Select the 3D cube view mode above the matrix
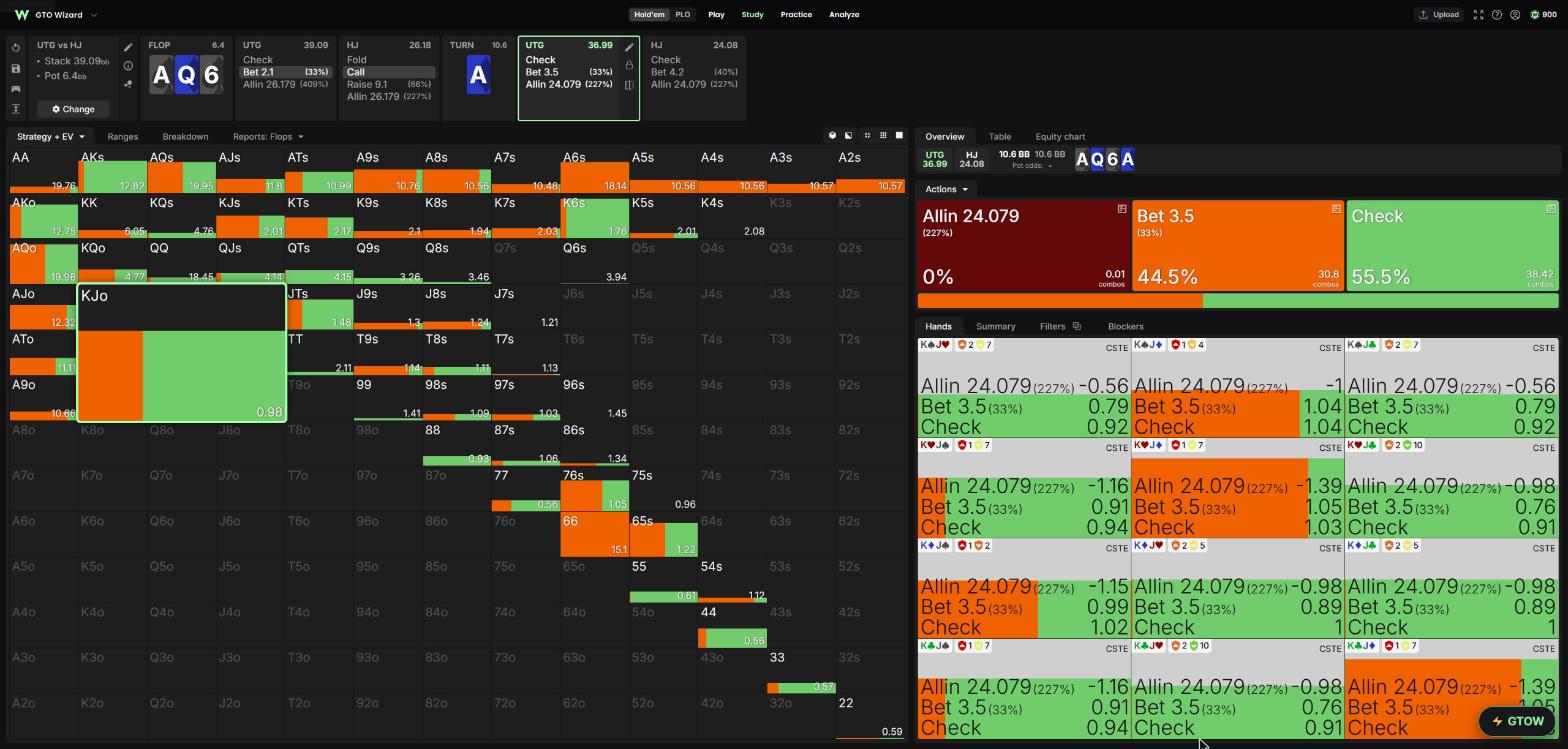 832,136
